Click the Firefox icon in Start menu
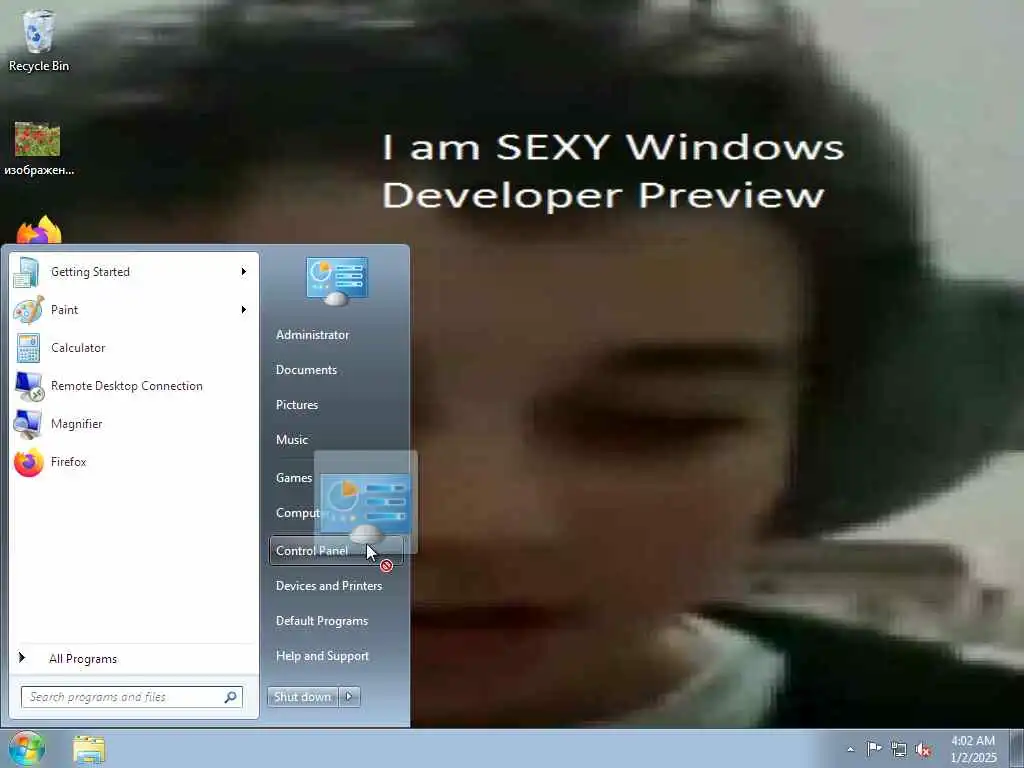Viewport: 1024px width, 768px height. [x=29, y=462]
